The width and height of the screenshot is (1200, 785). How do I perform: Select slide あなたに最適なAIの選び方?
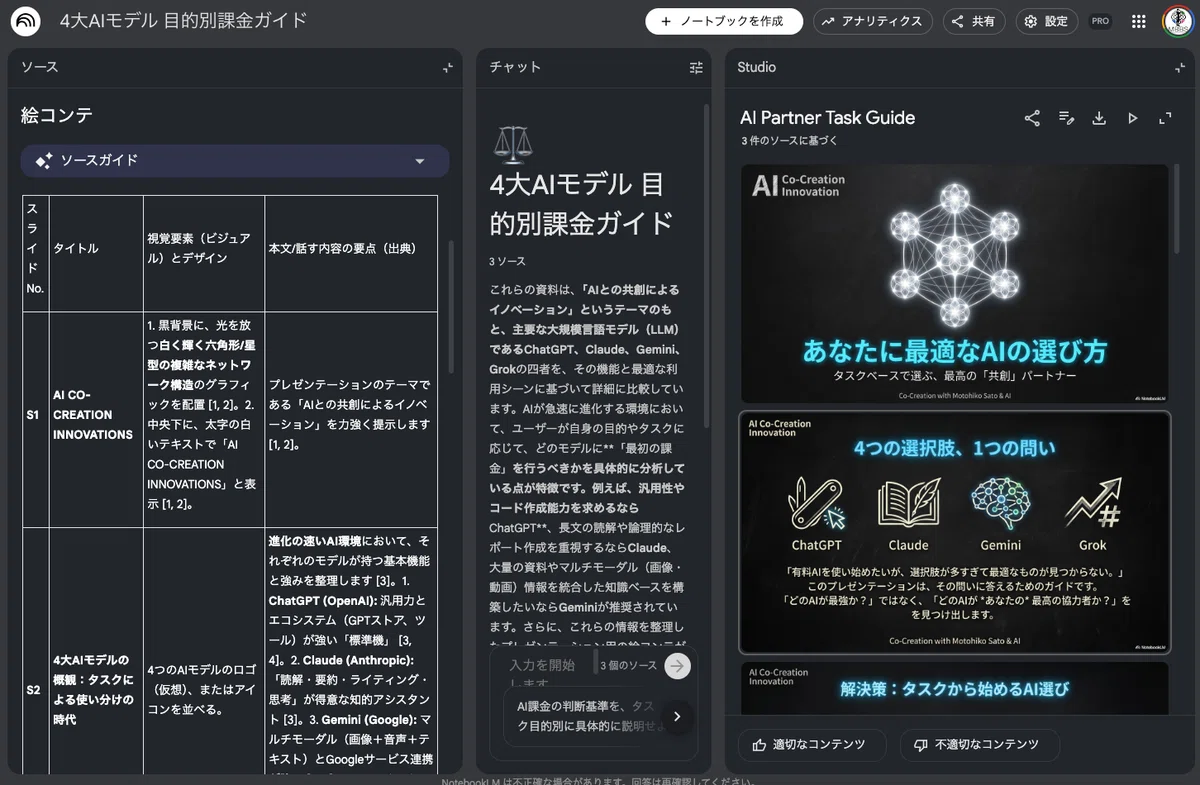click(954, 284)
